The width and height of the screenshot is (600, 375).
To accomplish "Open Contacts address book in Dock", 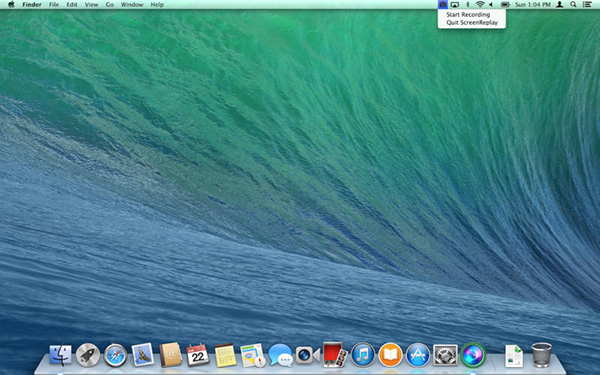I will pos(170,355).
